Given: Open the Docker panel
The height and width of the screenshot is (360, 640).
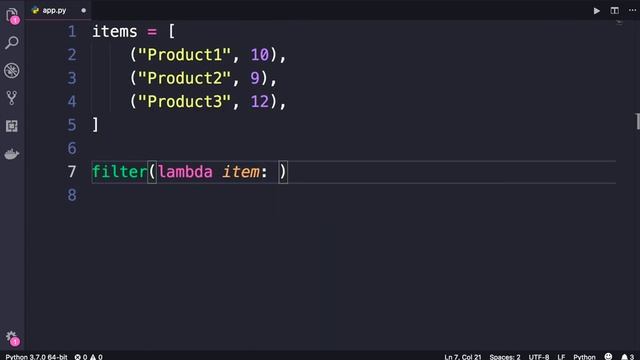Looking at the screenshot, I should pyautogui.click(x=12, y=154).
